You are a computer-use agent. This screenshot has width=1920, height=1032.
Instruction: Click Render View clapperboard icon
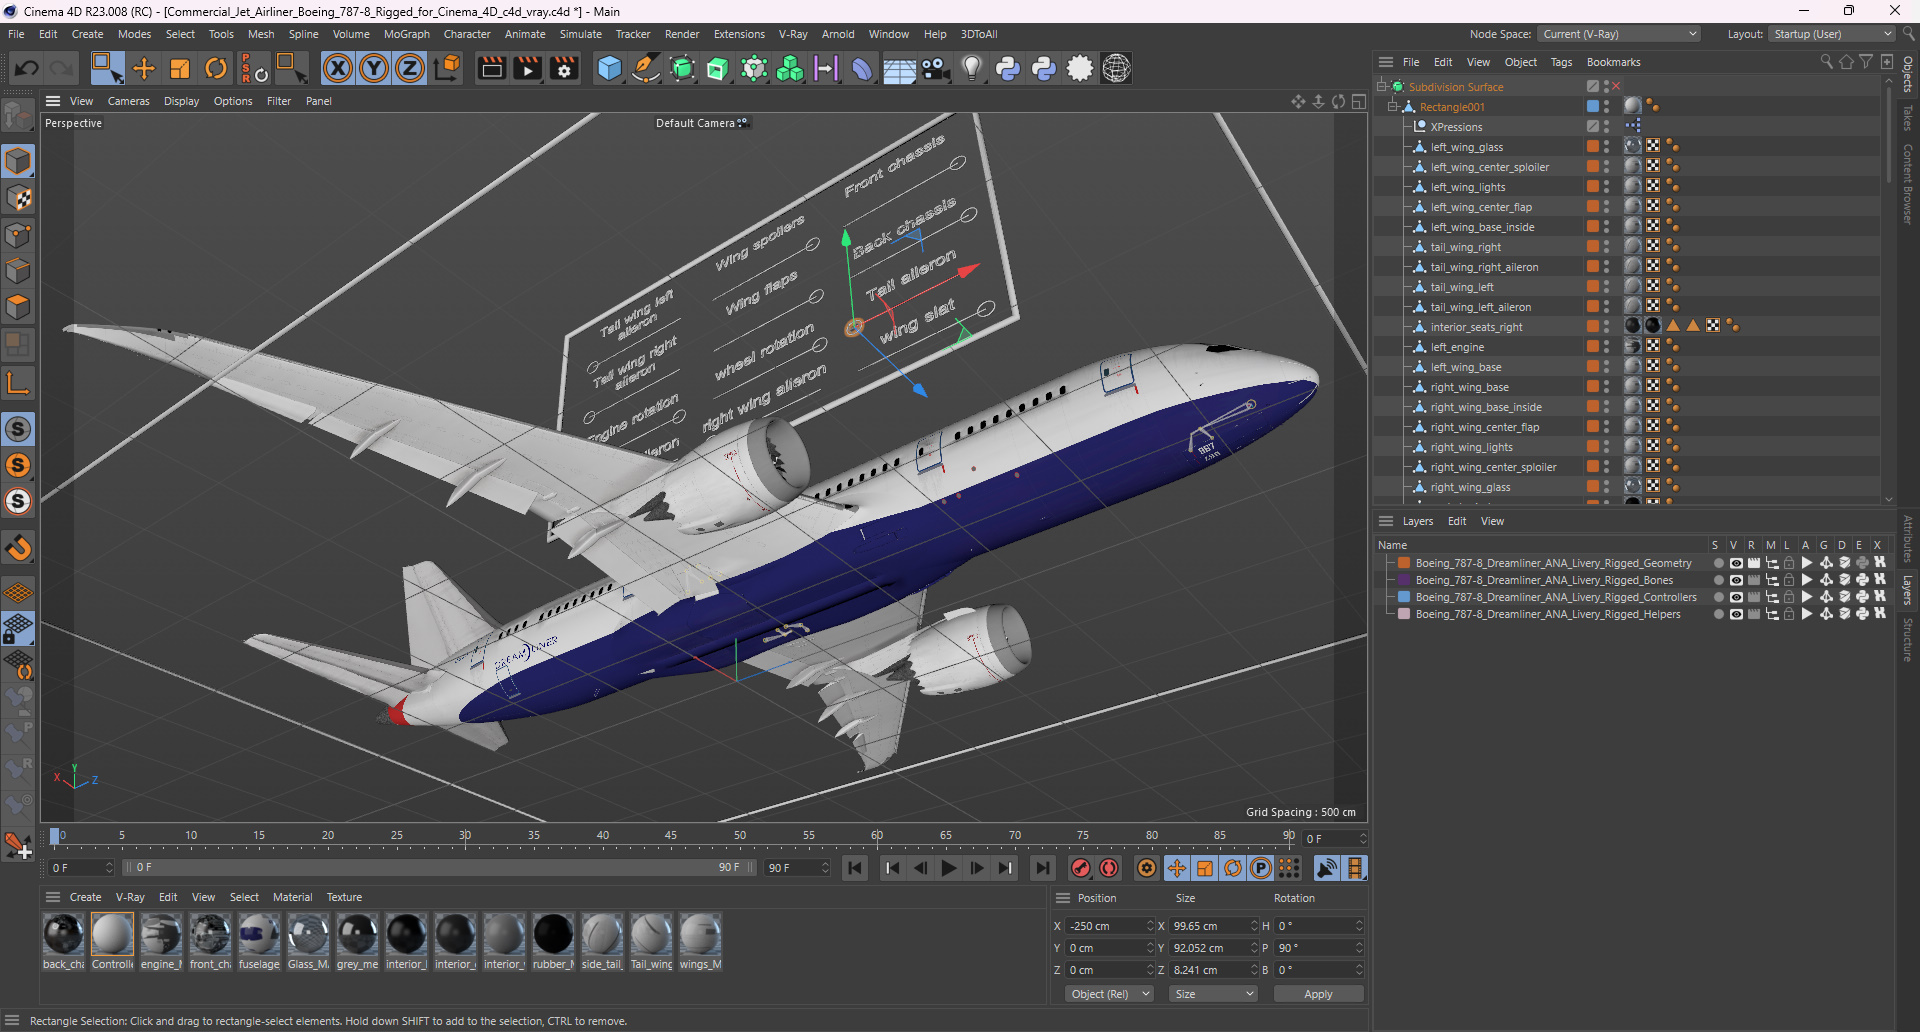491,68
